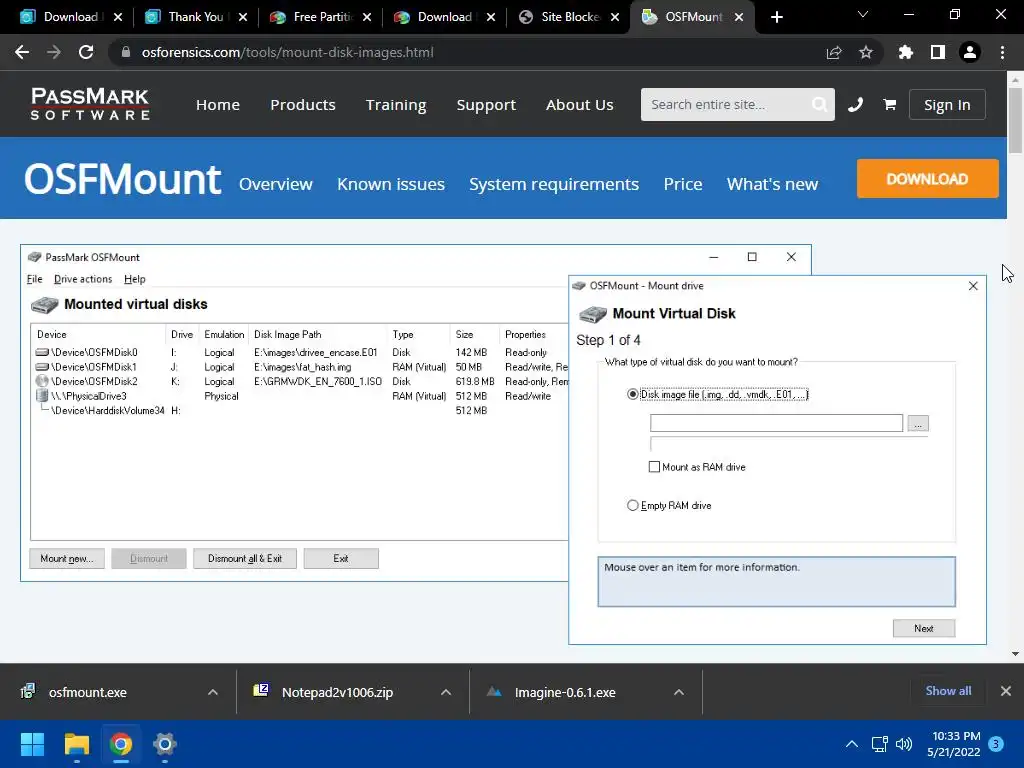The height and width of the screenshot is (768, 1024).
Task: Toggle the browser side panel icon
Action: point(938,52)
